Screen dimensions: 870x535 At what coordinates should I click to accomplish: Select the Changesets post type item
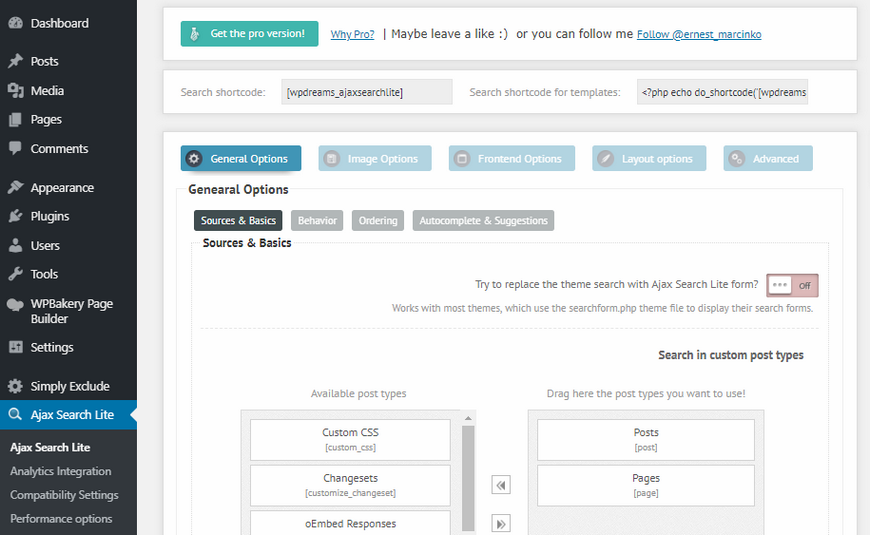coord(350,485)
